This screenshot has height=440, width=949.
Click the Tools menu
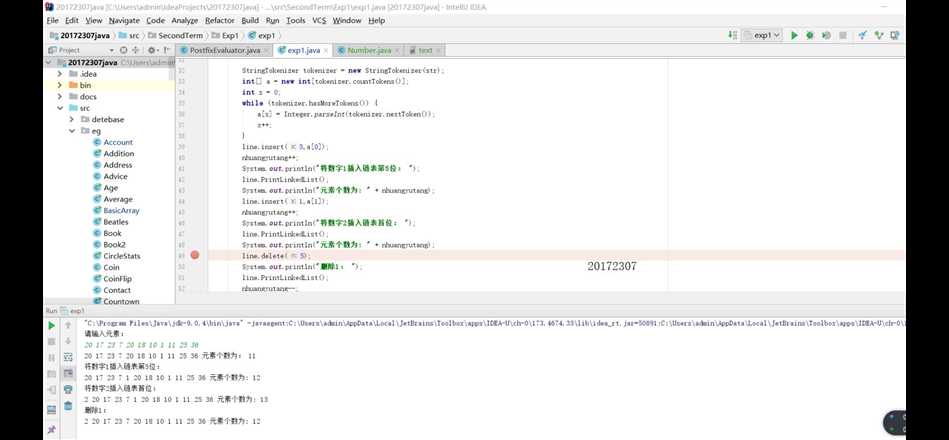click(x=296, y=21)
